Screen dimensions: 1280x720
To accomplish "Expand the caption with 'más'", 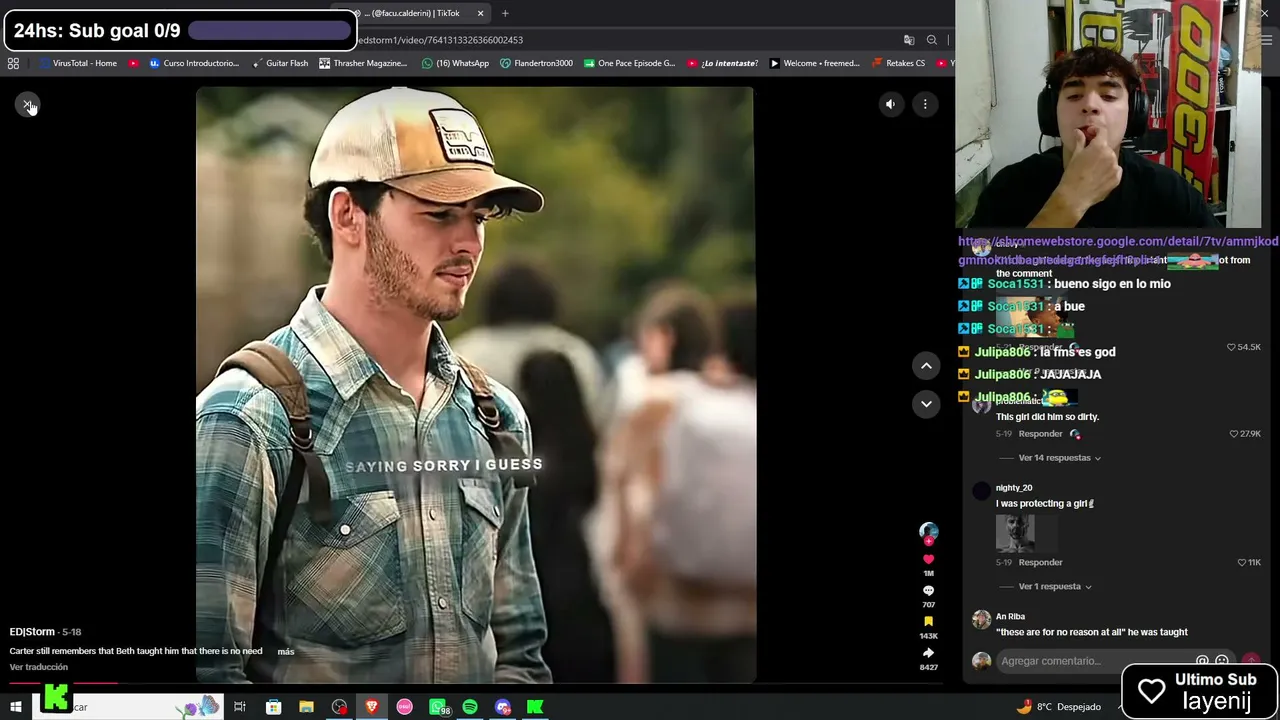I will point(286,651).
